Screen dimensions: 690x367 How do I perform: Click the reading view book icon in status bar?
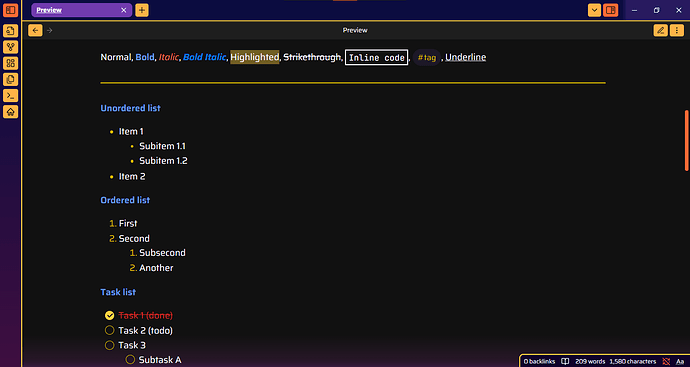point(565,361)
